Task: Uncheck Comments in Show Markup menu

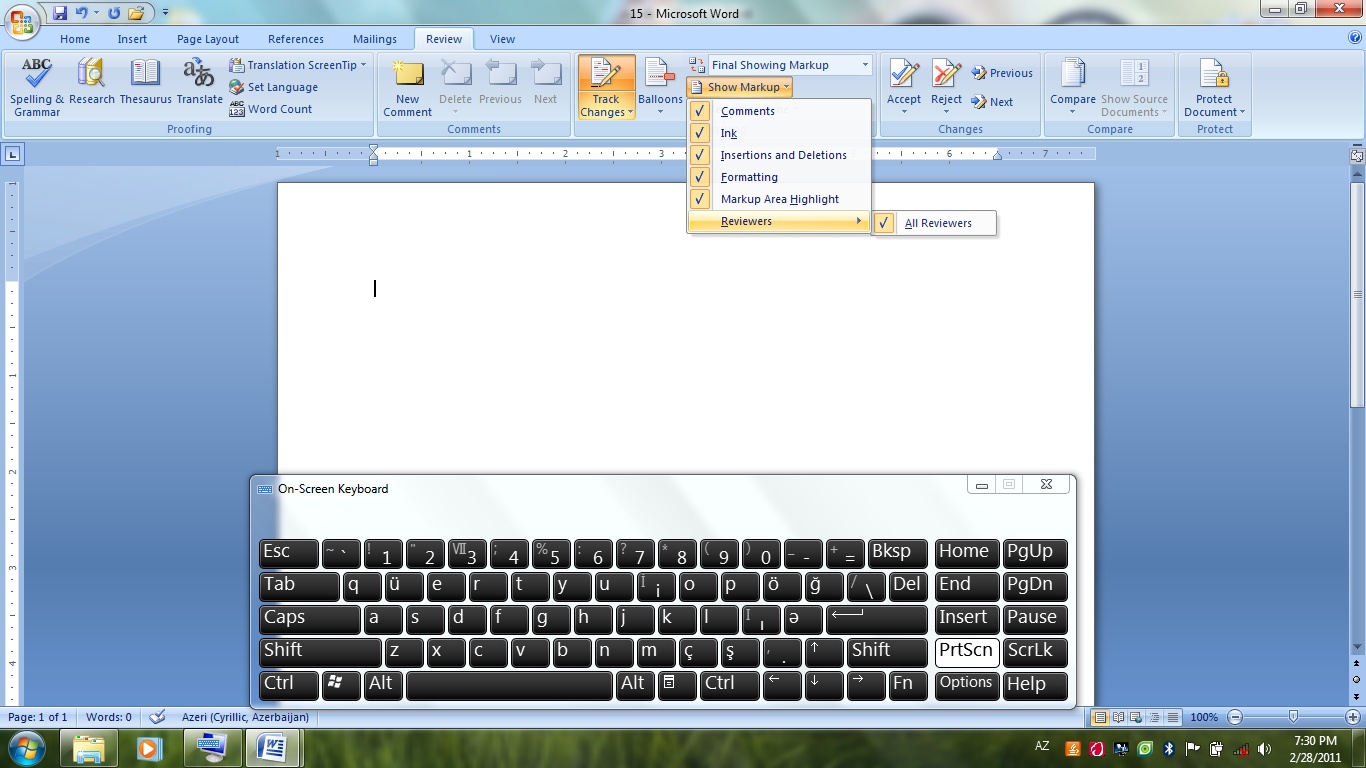Action: click(x=779, y=111)
